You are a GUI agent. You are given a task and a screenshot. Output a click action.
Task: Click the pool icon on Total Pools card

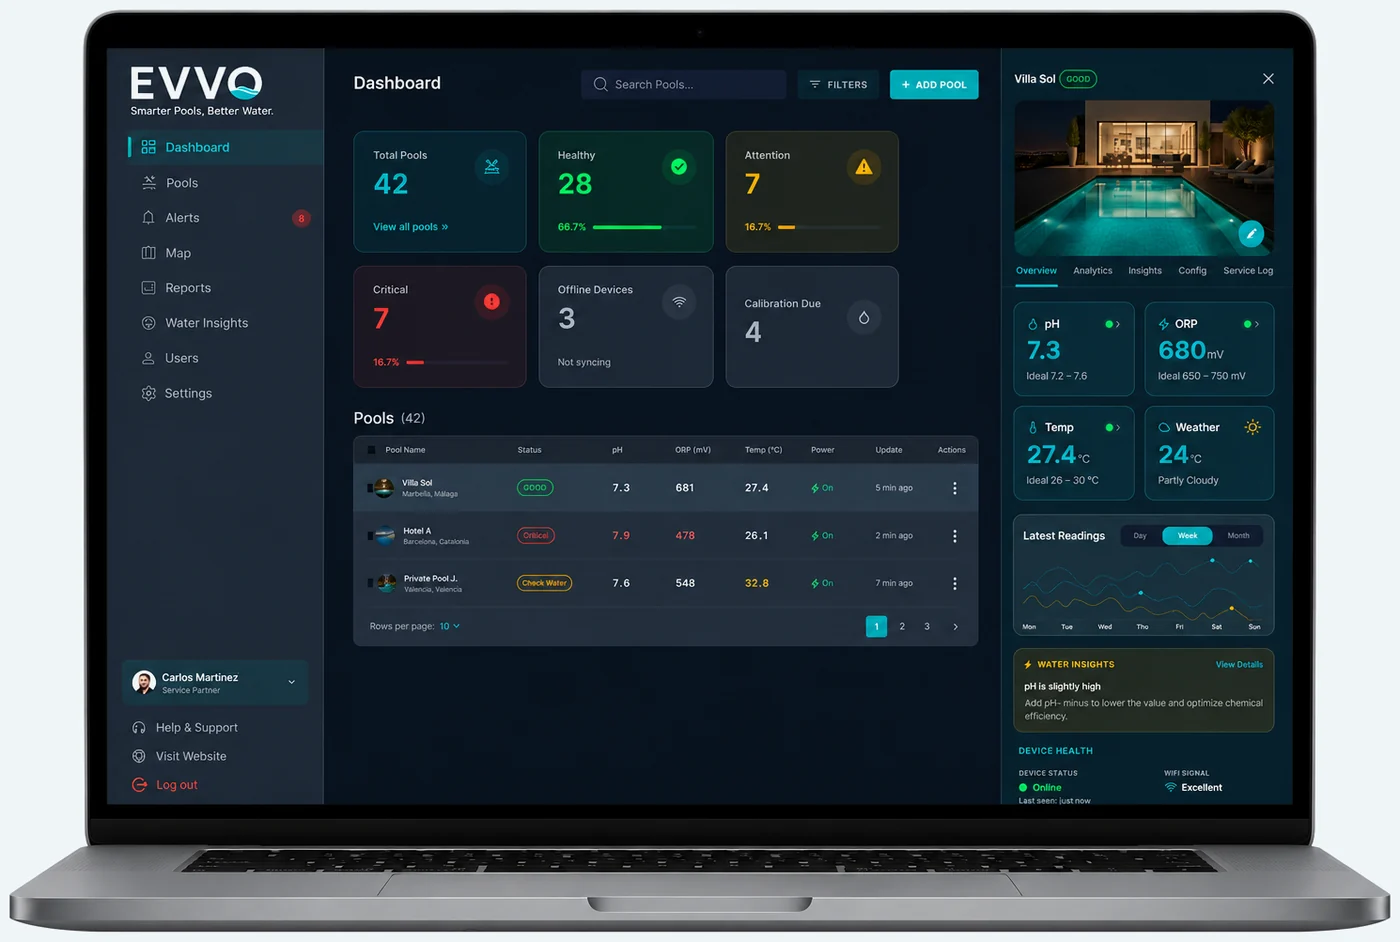(492, 167)
